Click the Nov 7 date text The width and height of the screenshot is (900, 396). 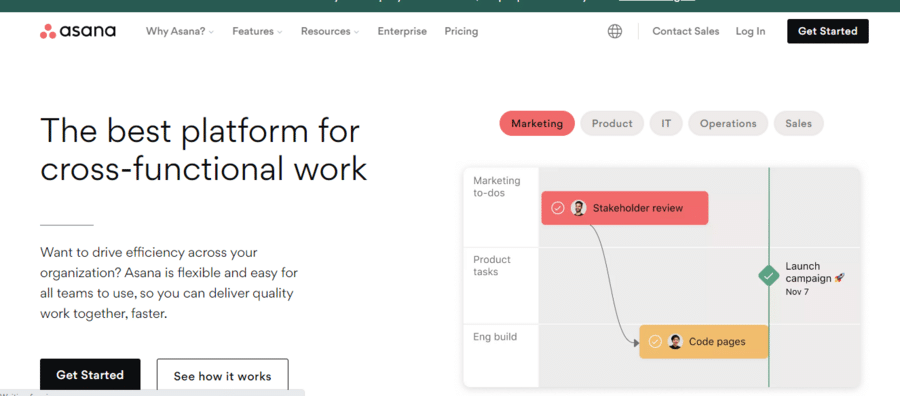[797, 292]
